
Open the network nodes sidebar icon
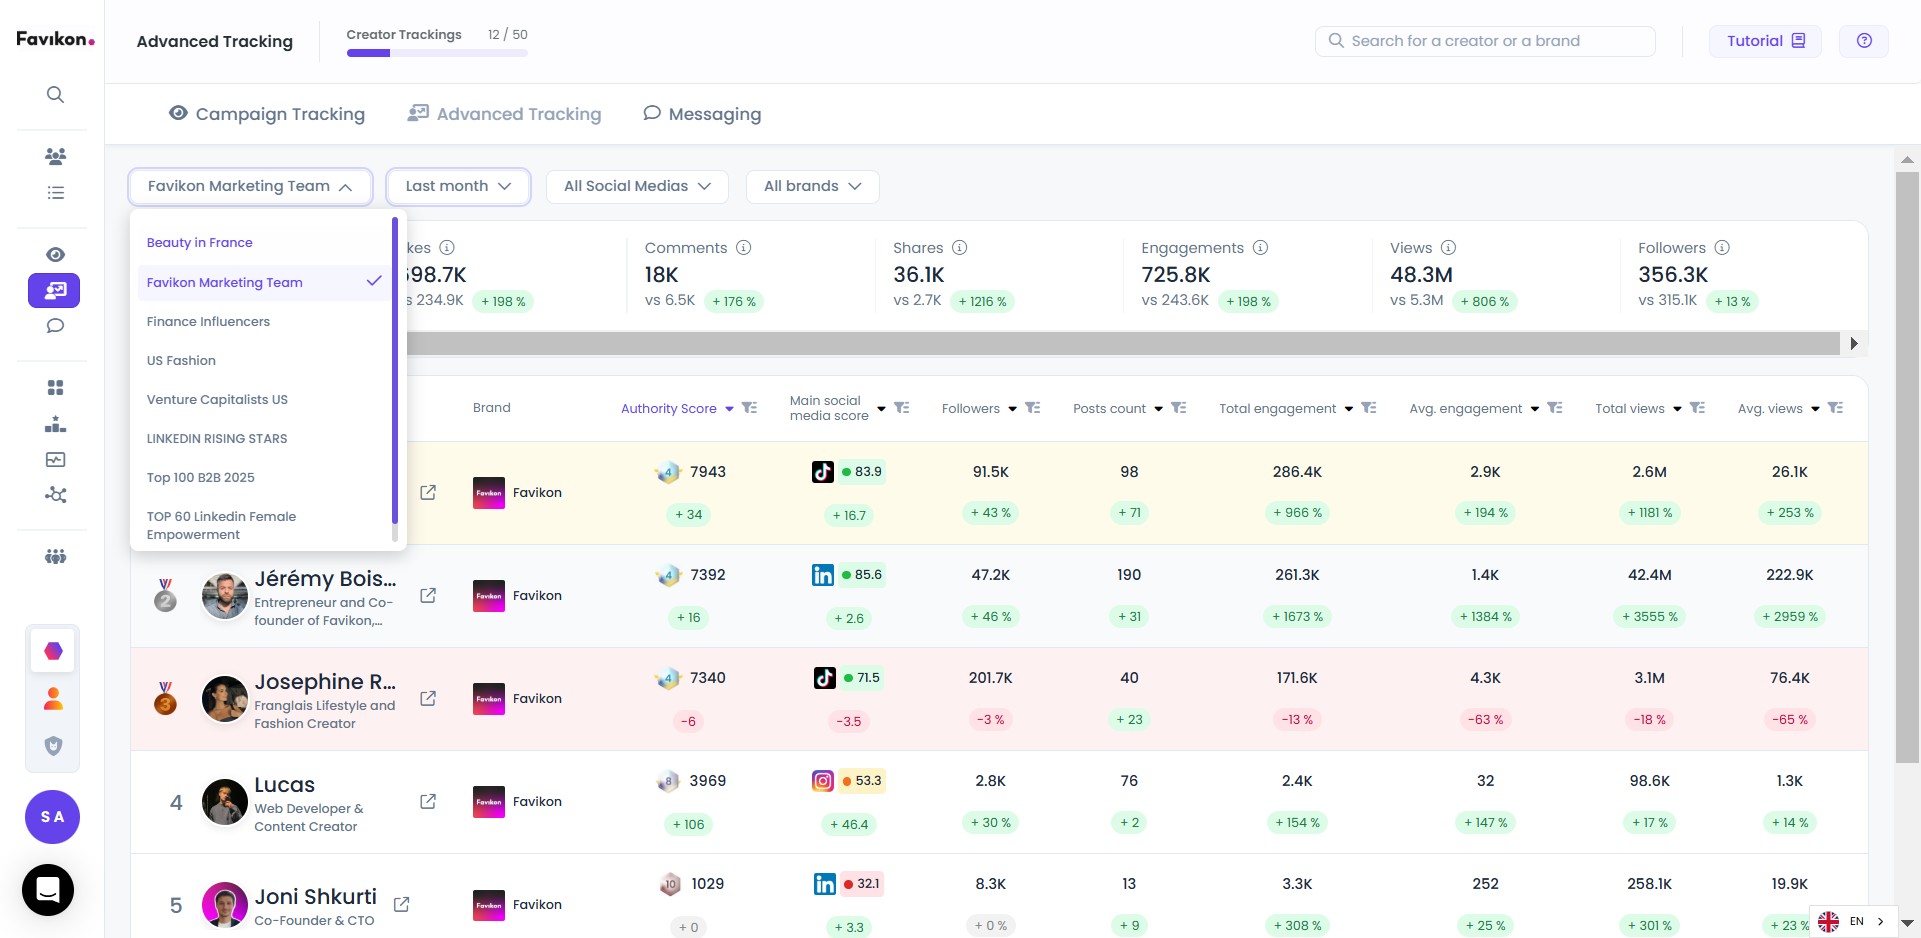pyautogui.click(x=55, y=495)
